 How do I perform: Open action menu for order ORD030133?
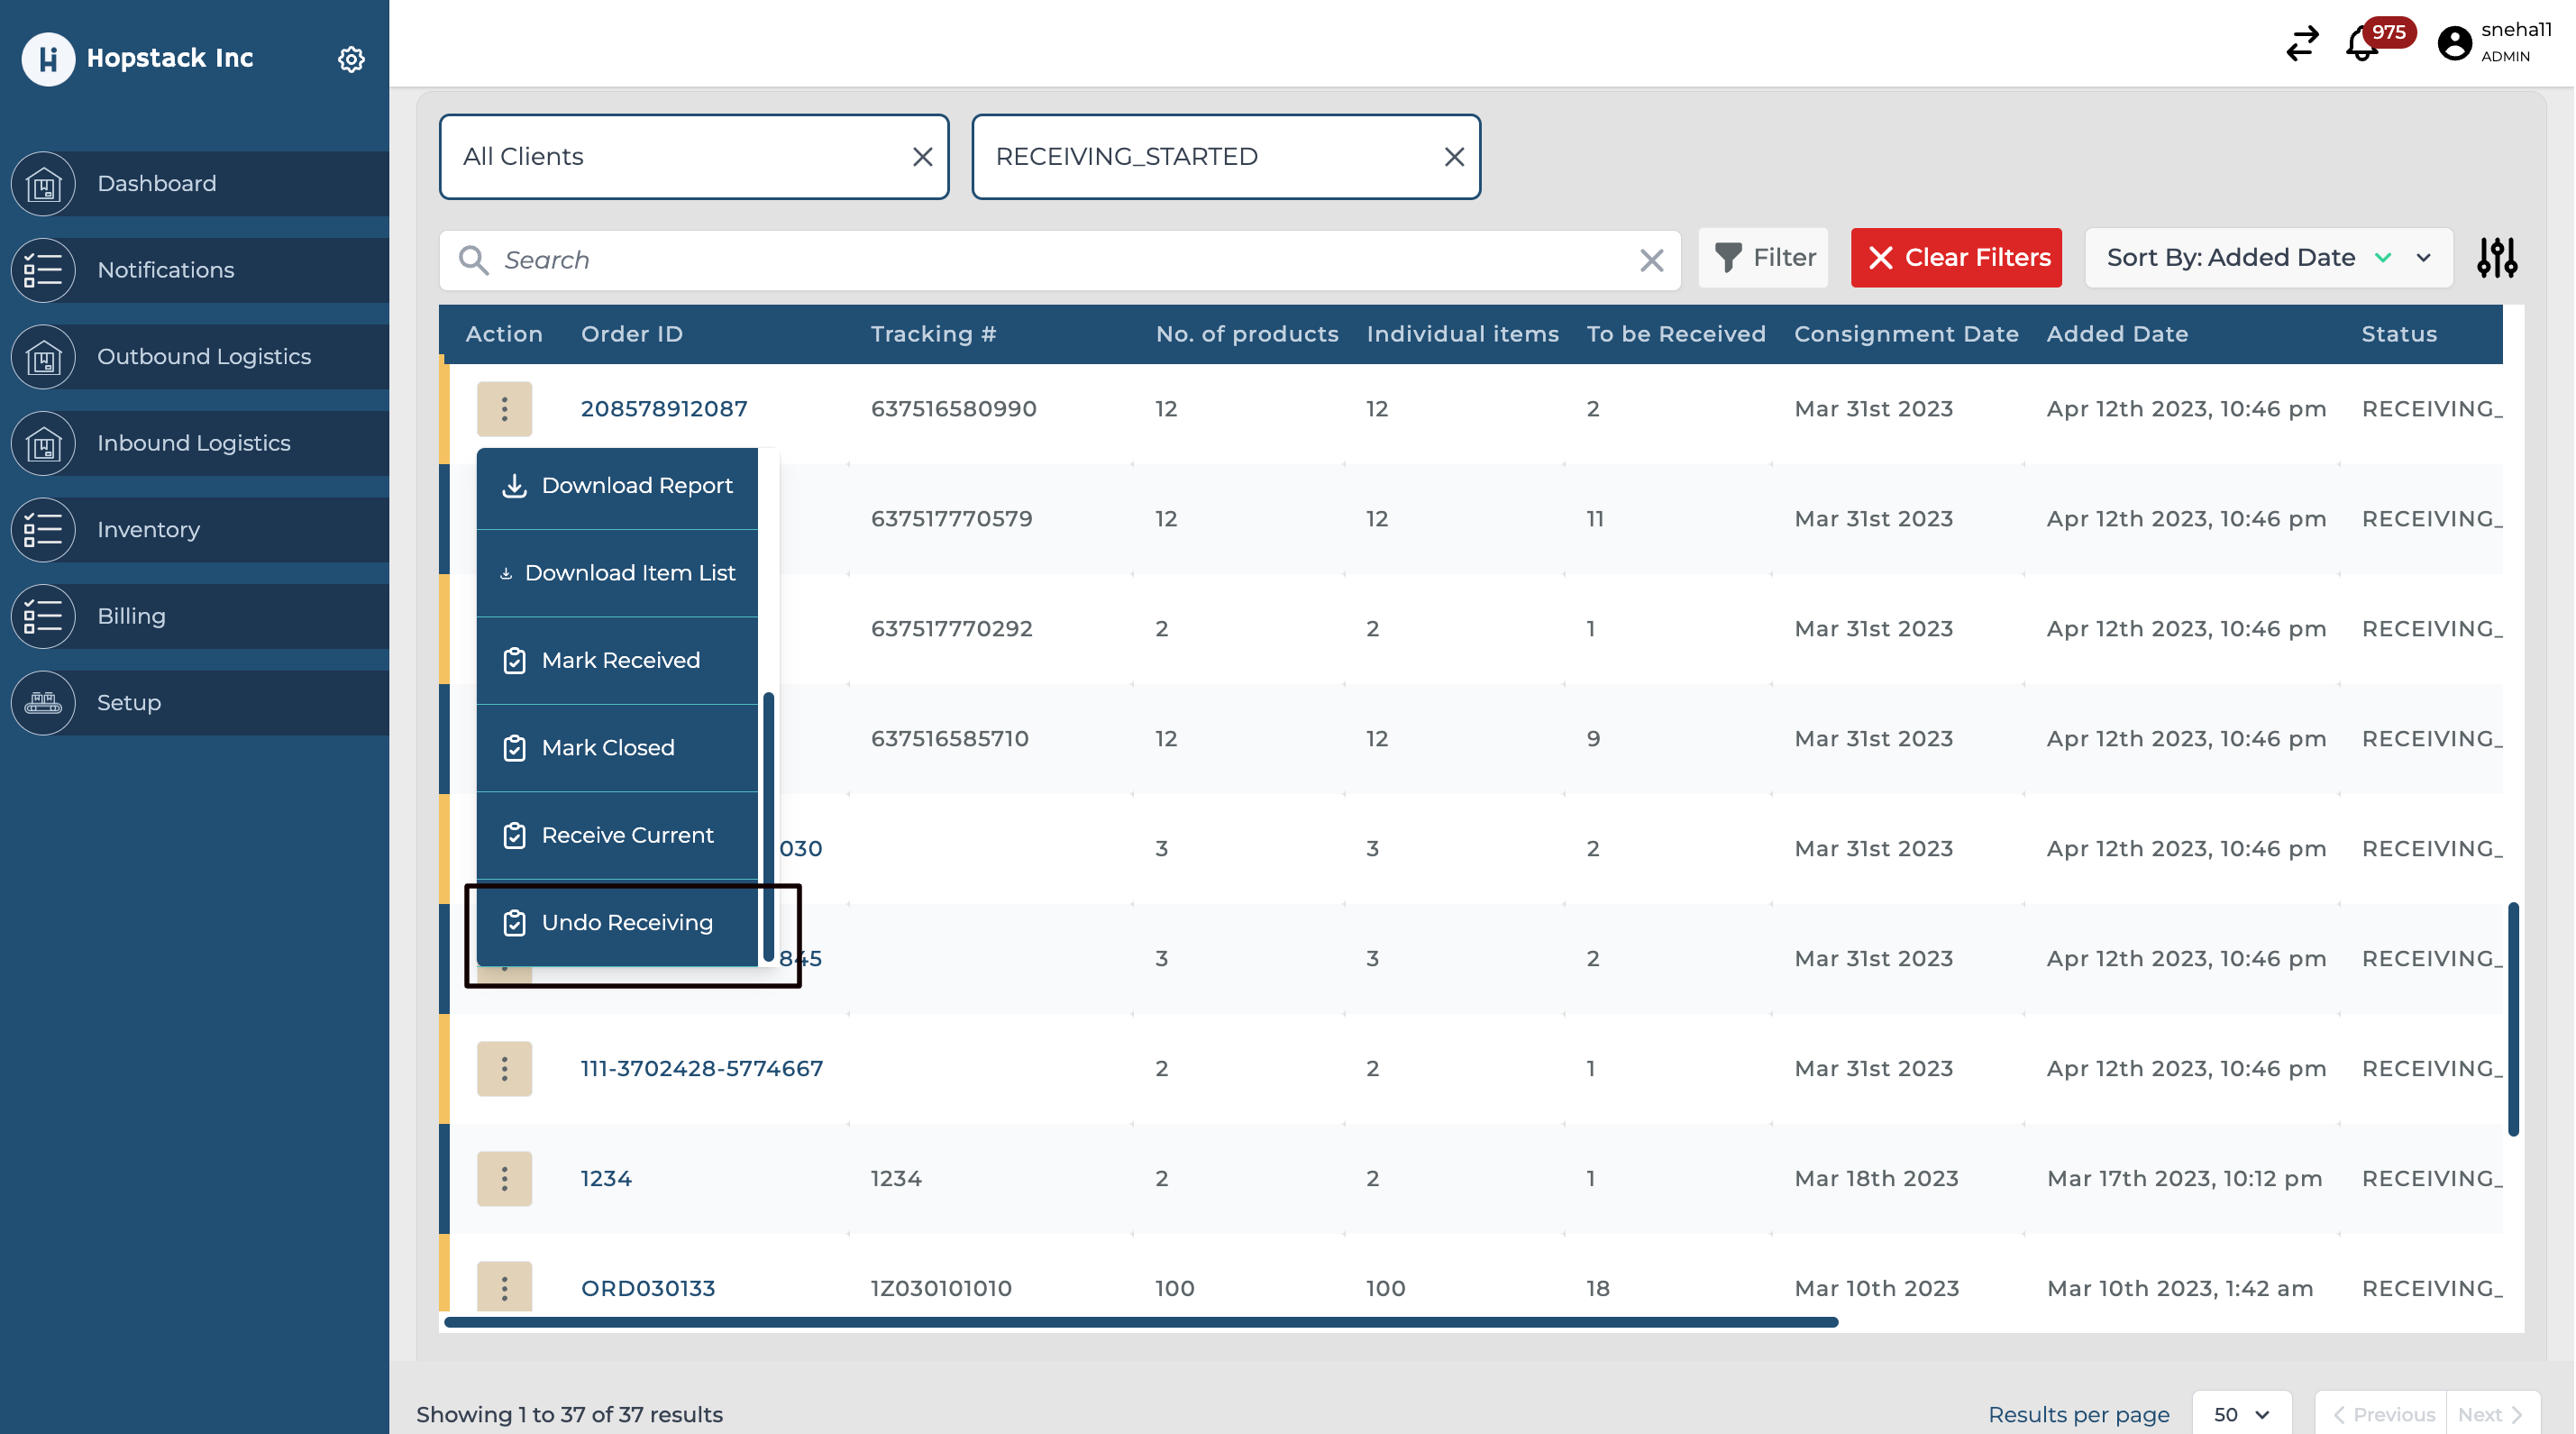(x=504, y=1287)
